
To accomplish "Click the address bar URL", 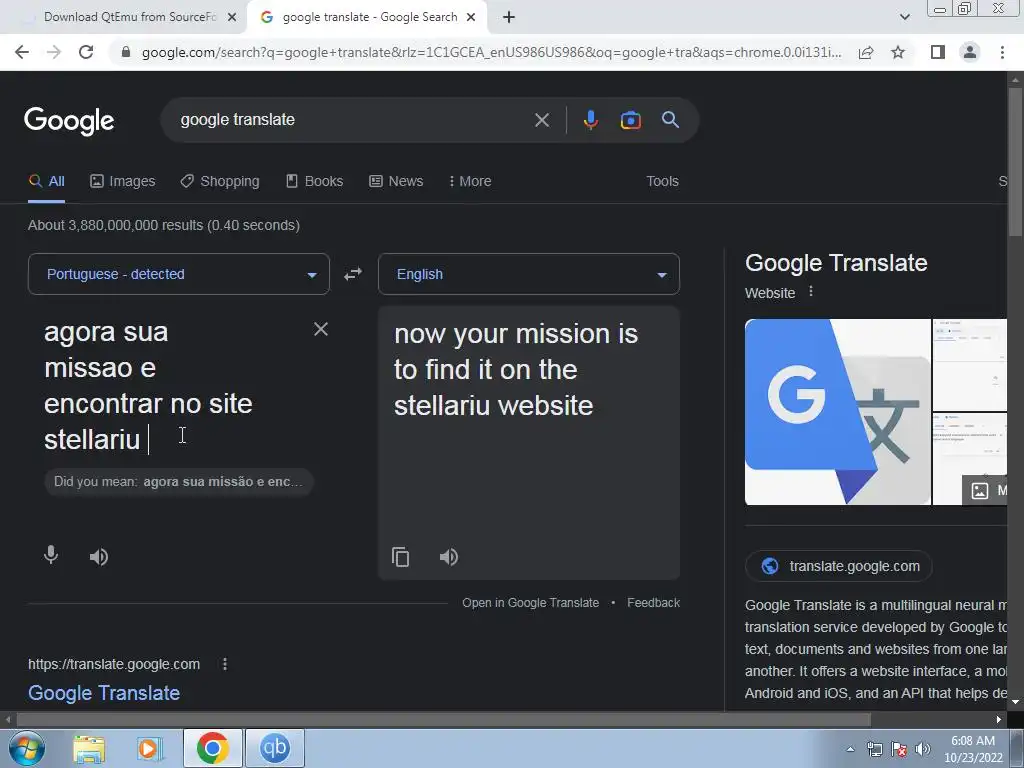I will coord(491,52).
